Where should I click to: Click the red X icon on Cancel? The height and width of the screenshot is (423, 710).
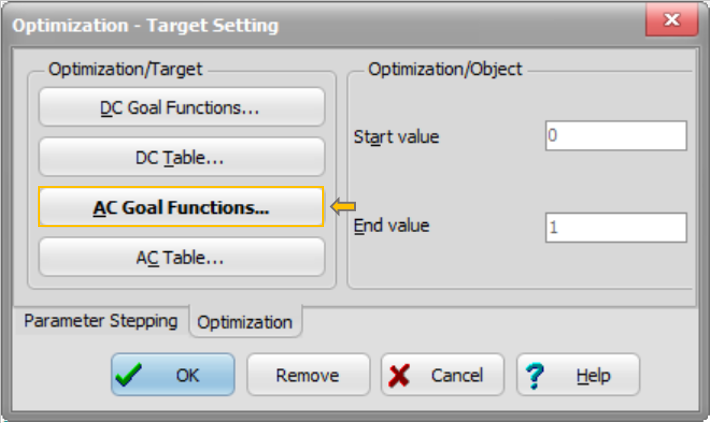pyautogui.click(x=399, y=375)
